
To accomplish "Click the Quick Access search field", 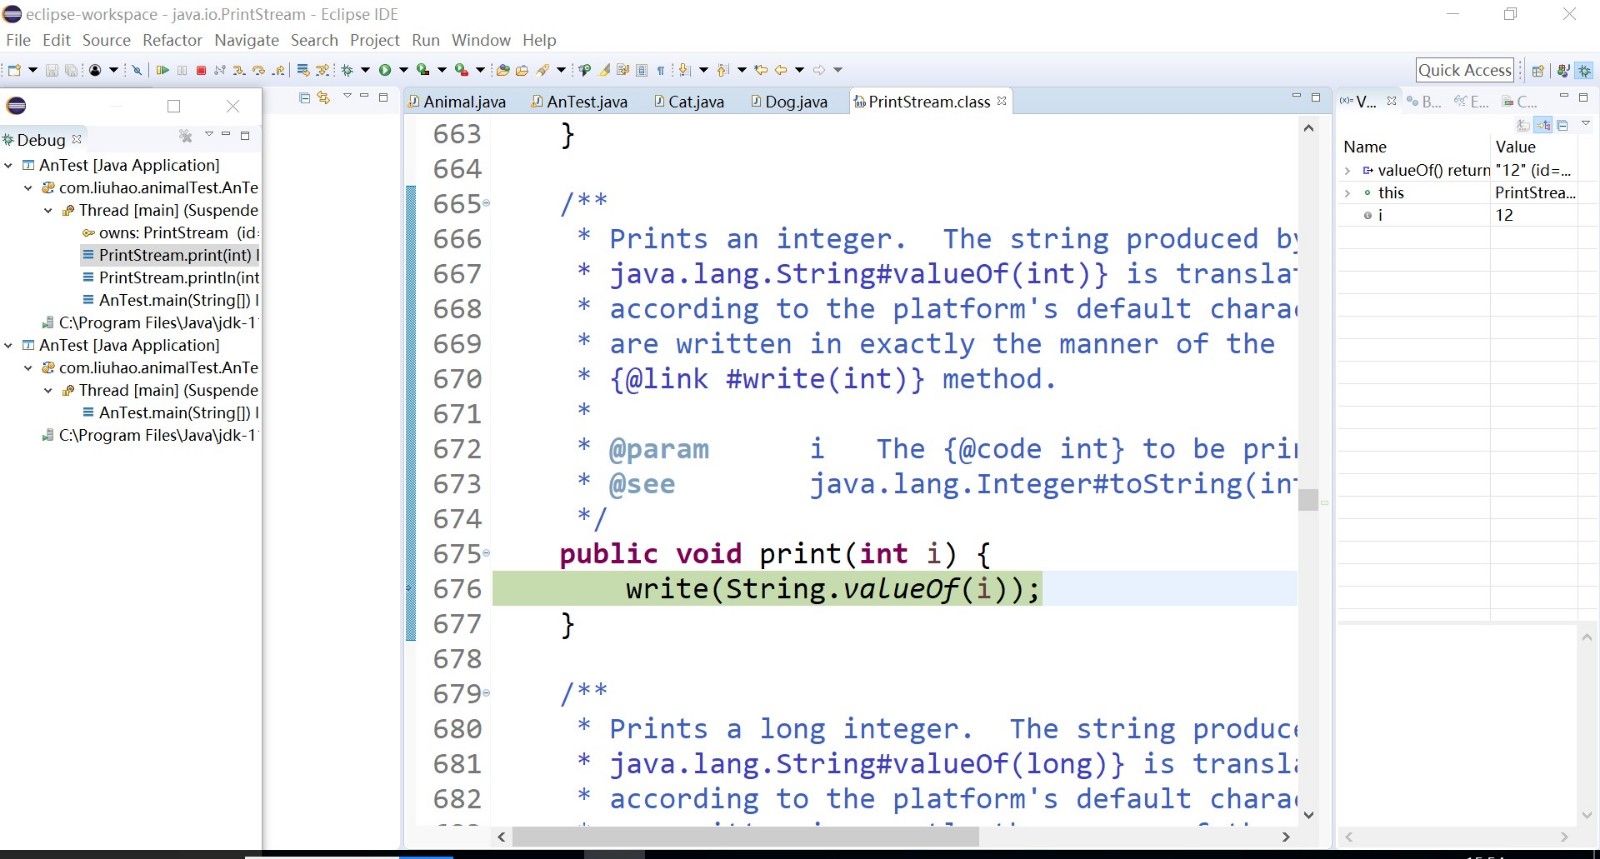I will click(x=1465, y=70).
